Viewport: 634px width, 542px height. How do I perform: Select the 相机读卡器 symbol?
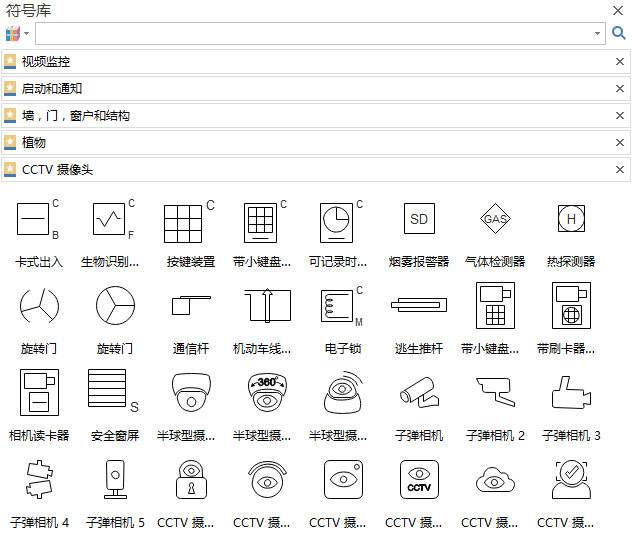pyautogui.click(x=39, y=392)
